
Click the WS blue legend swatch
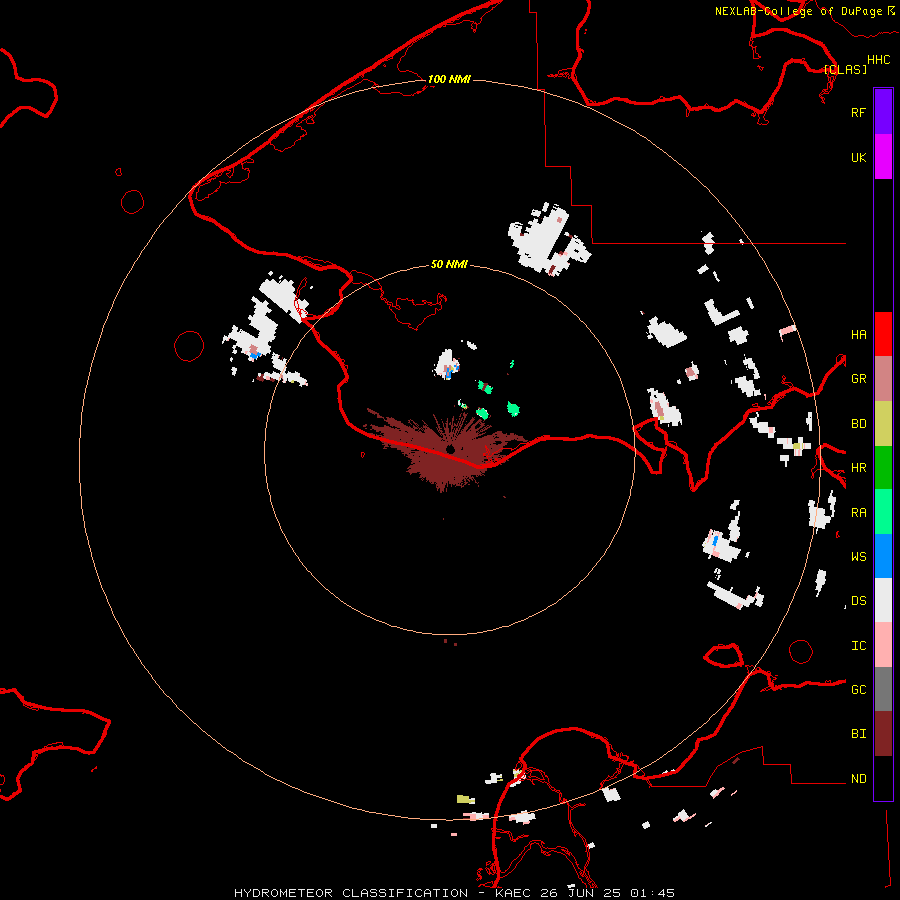point(883,556)
